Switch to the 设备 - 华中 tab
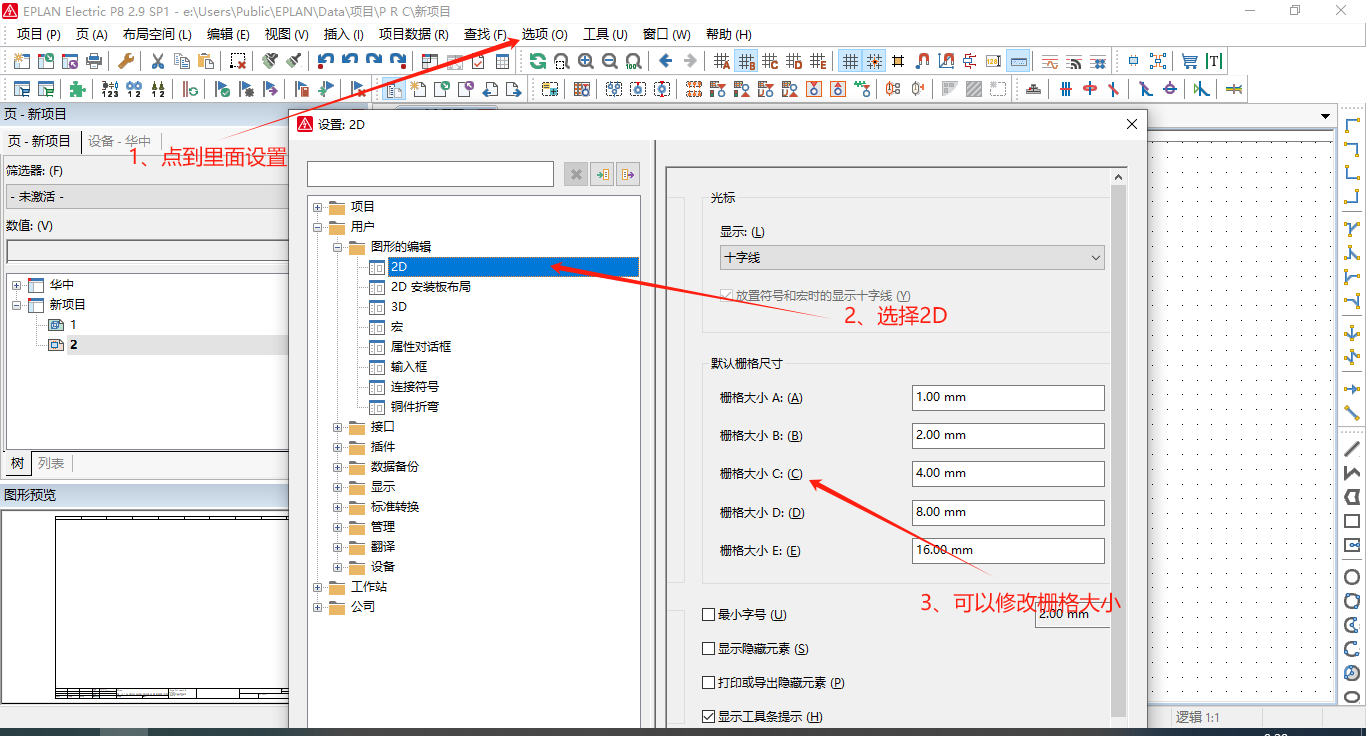The width and height of the screenshot is (1366, 736). [120, 141]
